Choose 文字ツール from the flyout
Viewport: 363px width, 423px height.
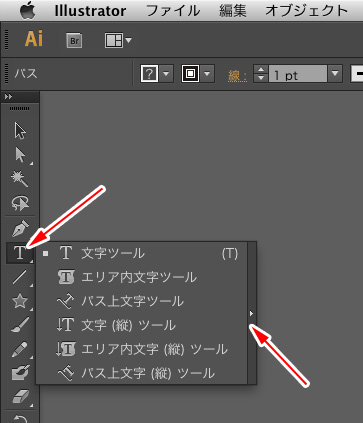(142, 253)
